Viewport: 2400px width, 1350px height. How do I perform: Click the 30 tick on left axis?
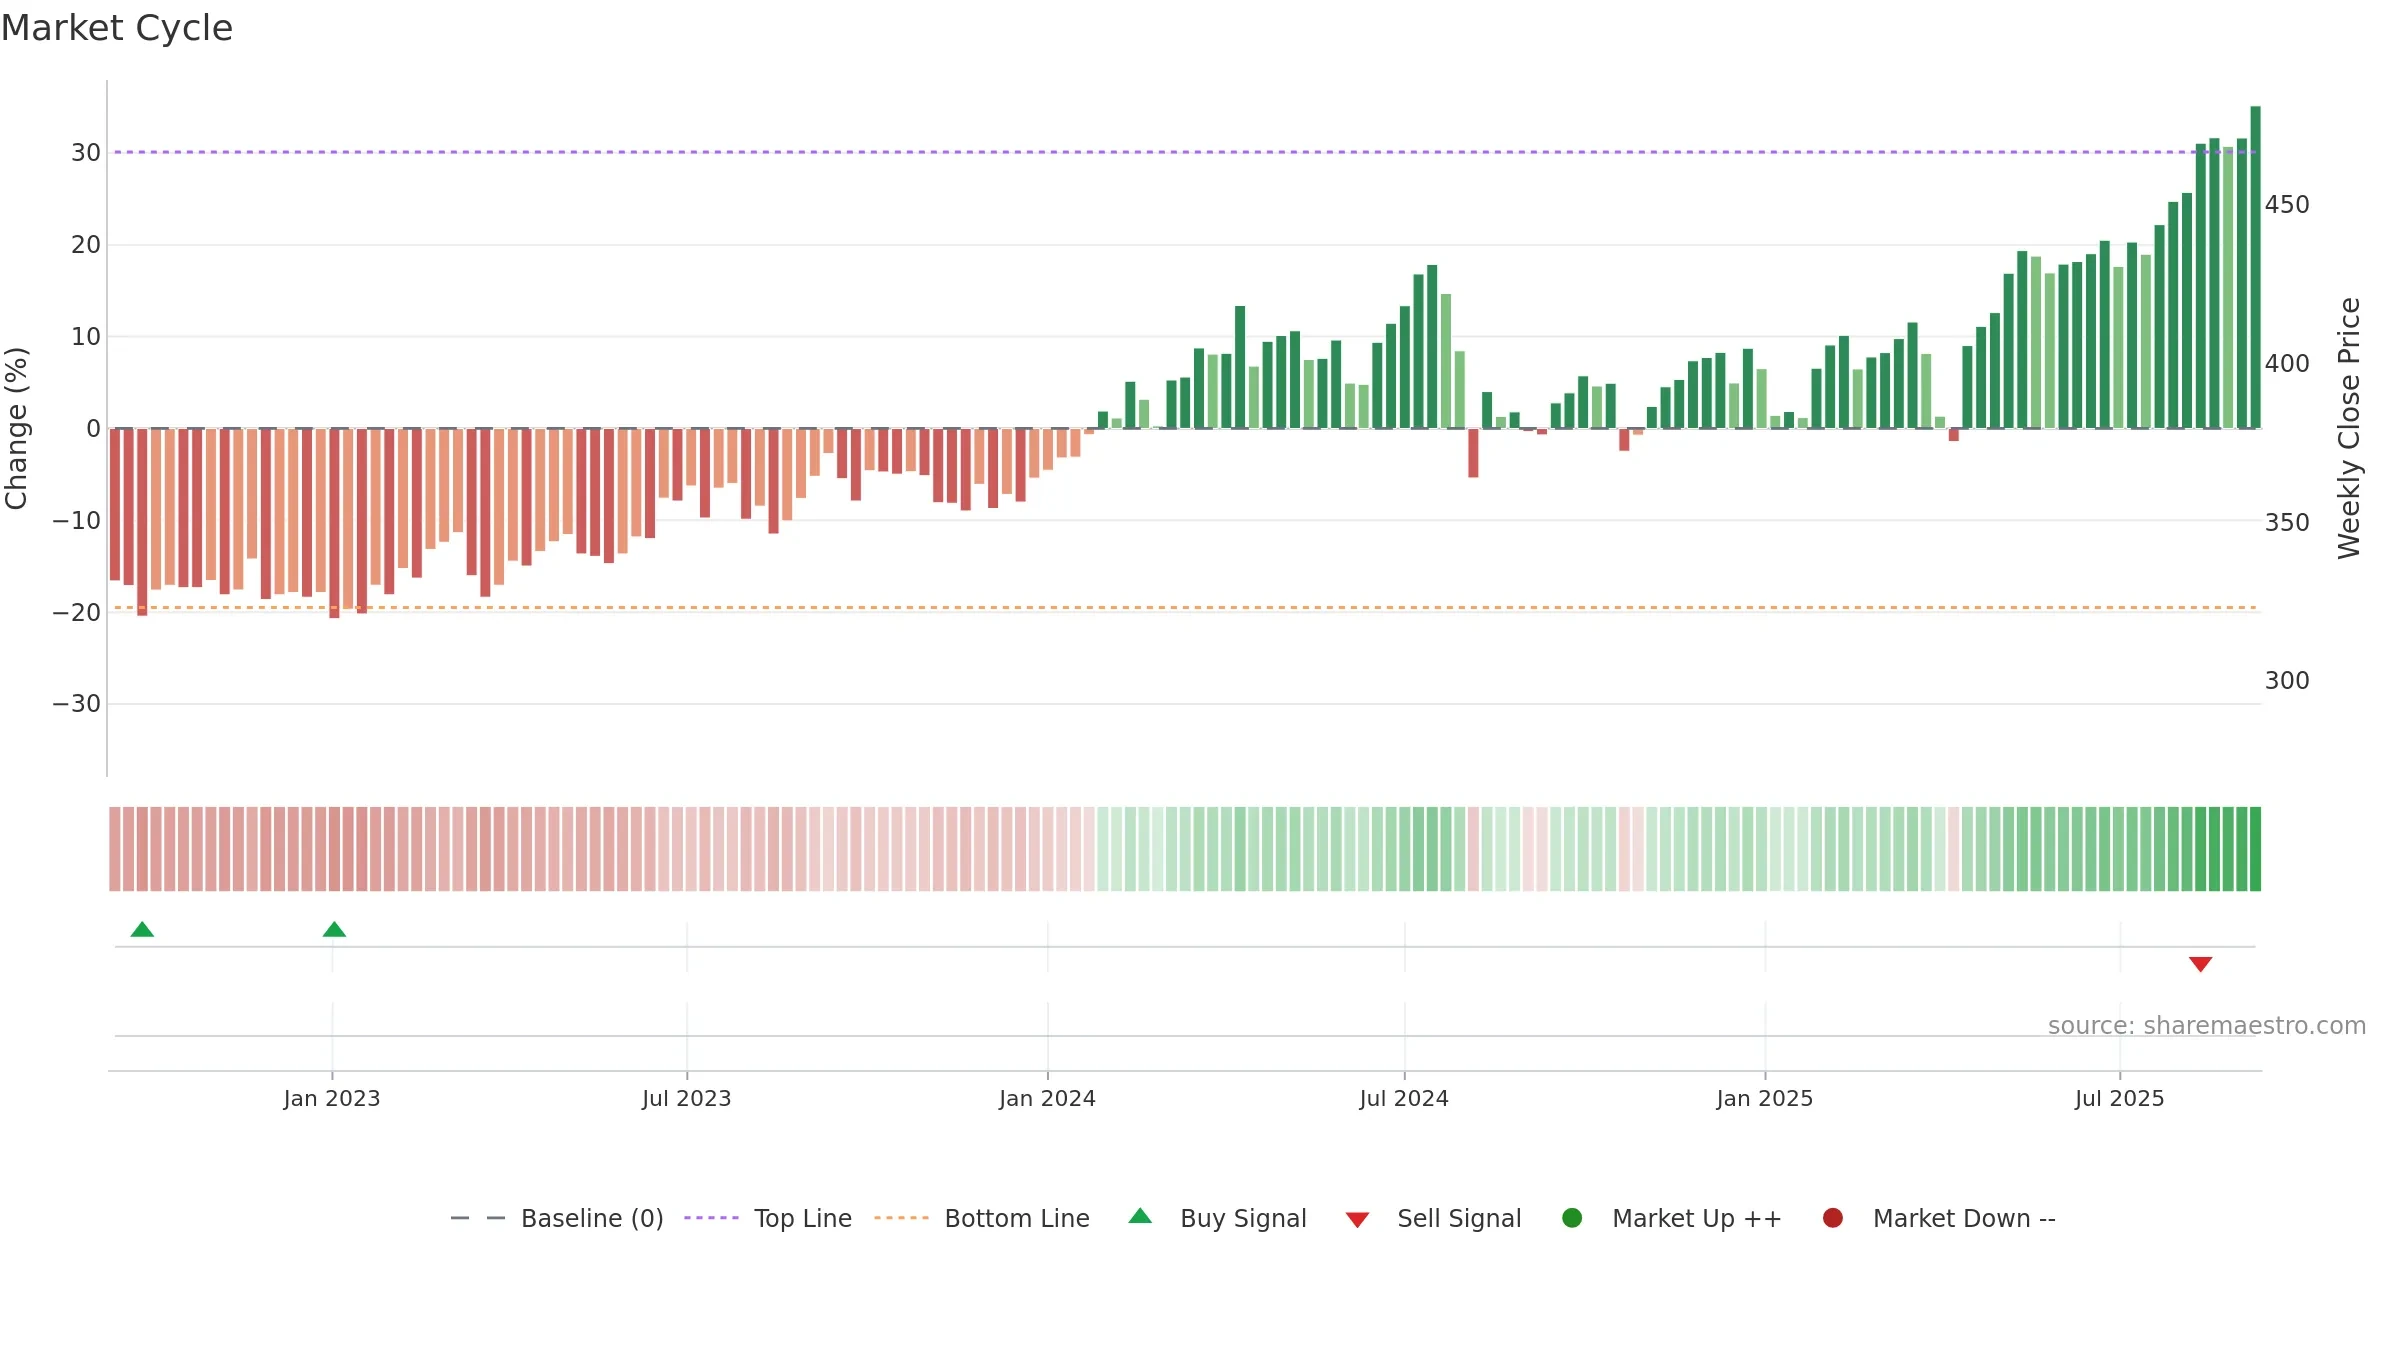[86, 153]
